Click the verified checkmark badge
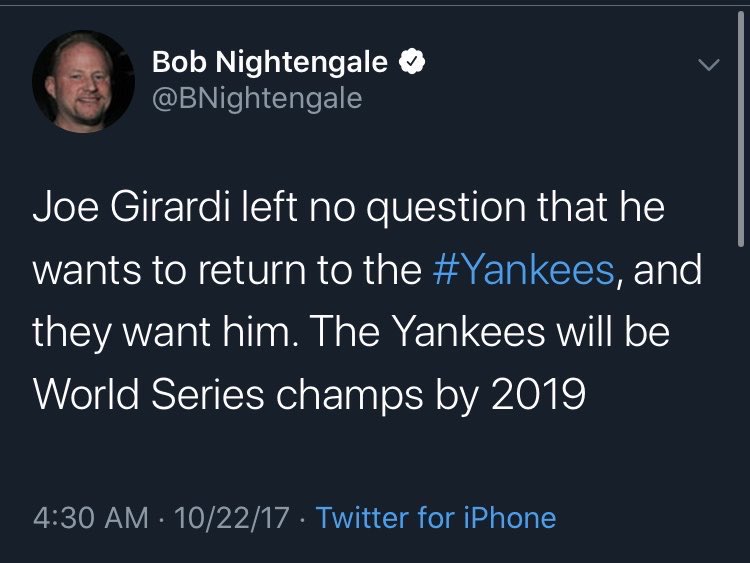750x563 pixels. click(x=411, y=63)
